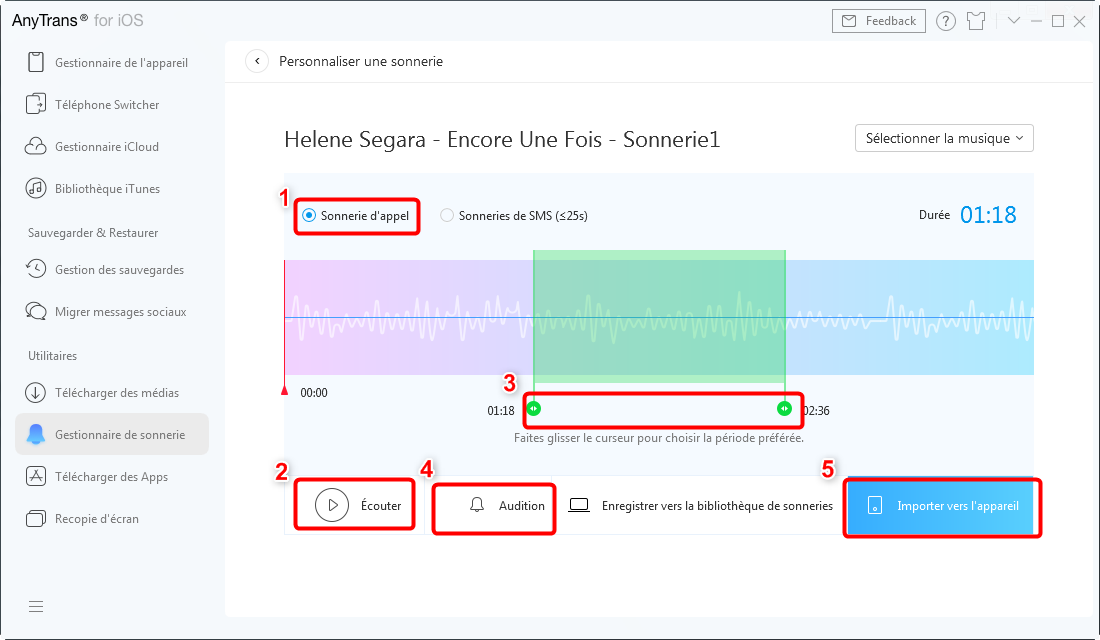Click the Gestionnaire iCloud cloud icon
This screenshot has height=640, width=1100.
[36, 147]
